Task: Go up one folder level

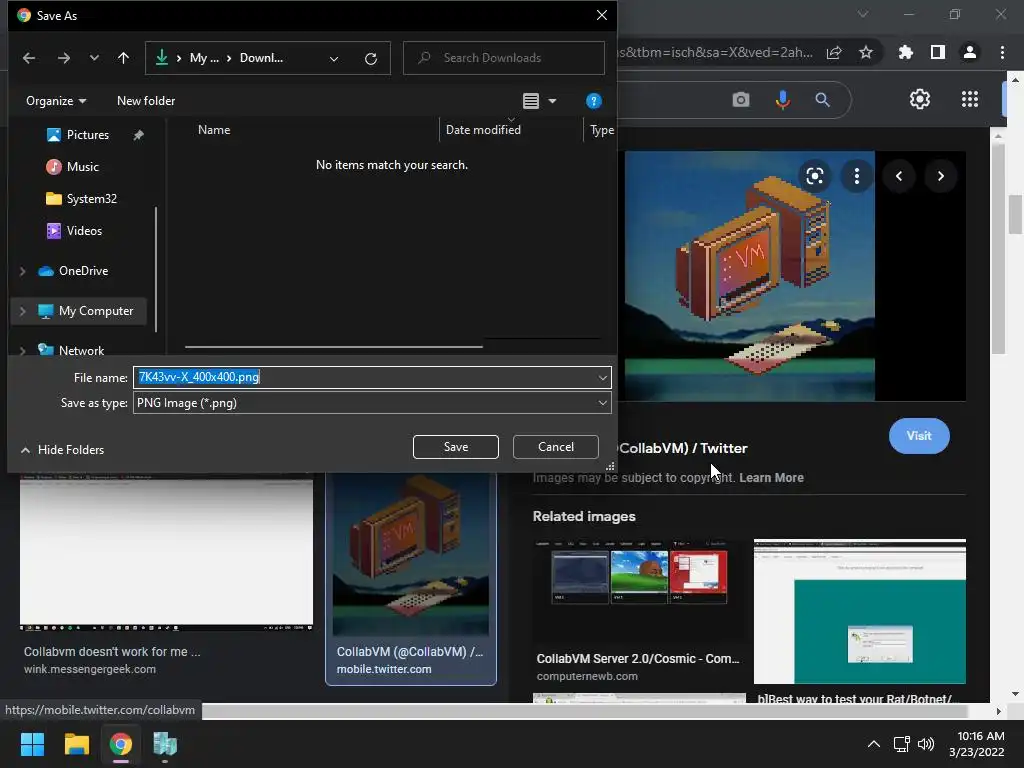Action: [x=123, y=58]
